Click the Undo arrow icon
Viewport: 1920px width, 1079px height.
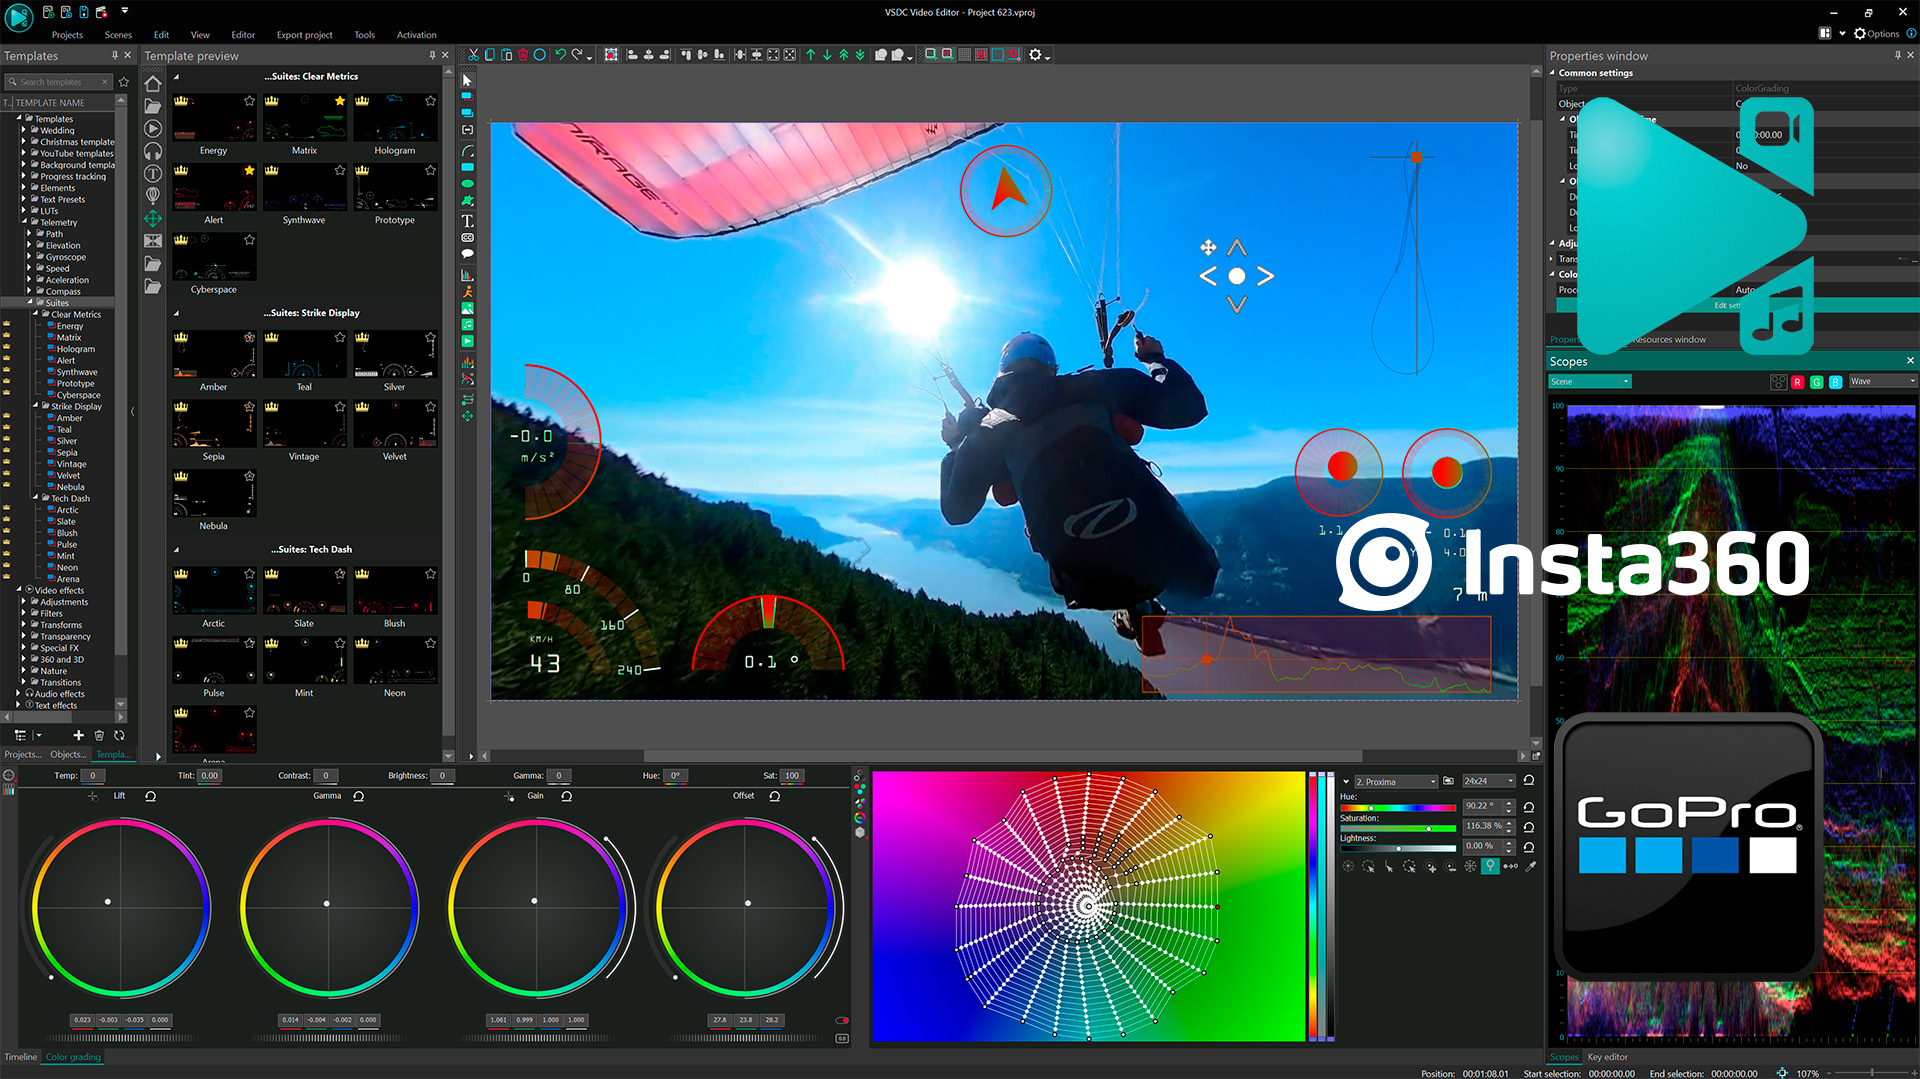[x=560, y=55]
